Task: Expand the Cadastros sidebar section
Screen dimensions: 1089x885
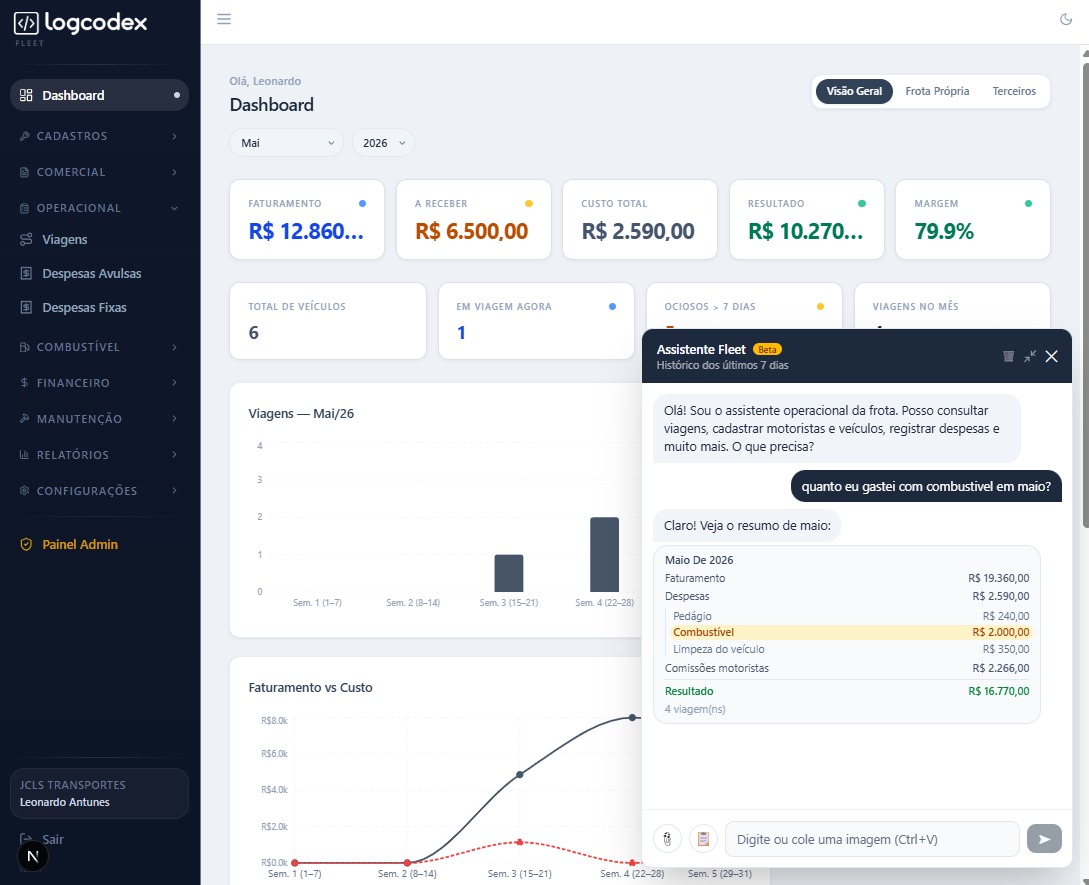Action: point(99,136)
